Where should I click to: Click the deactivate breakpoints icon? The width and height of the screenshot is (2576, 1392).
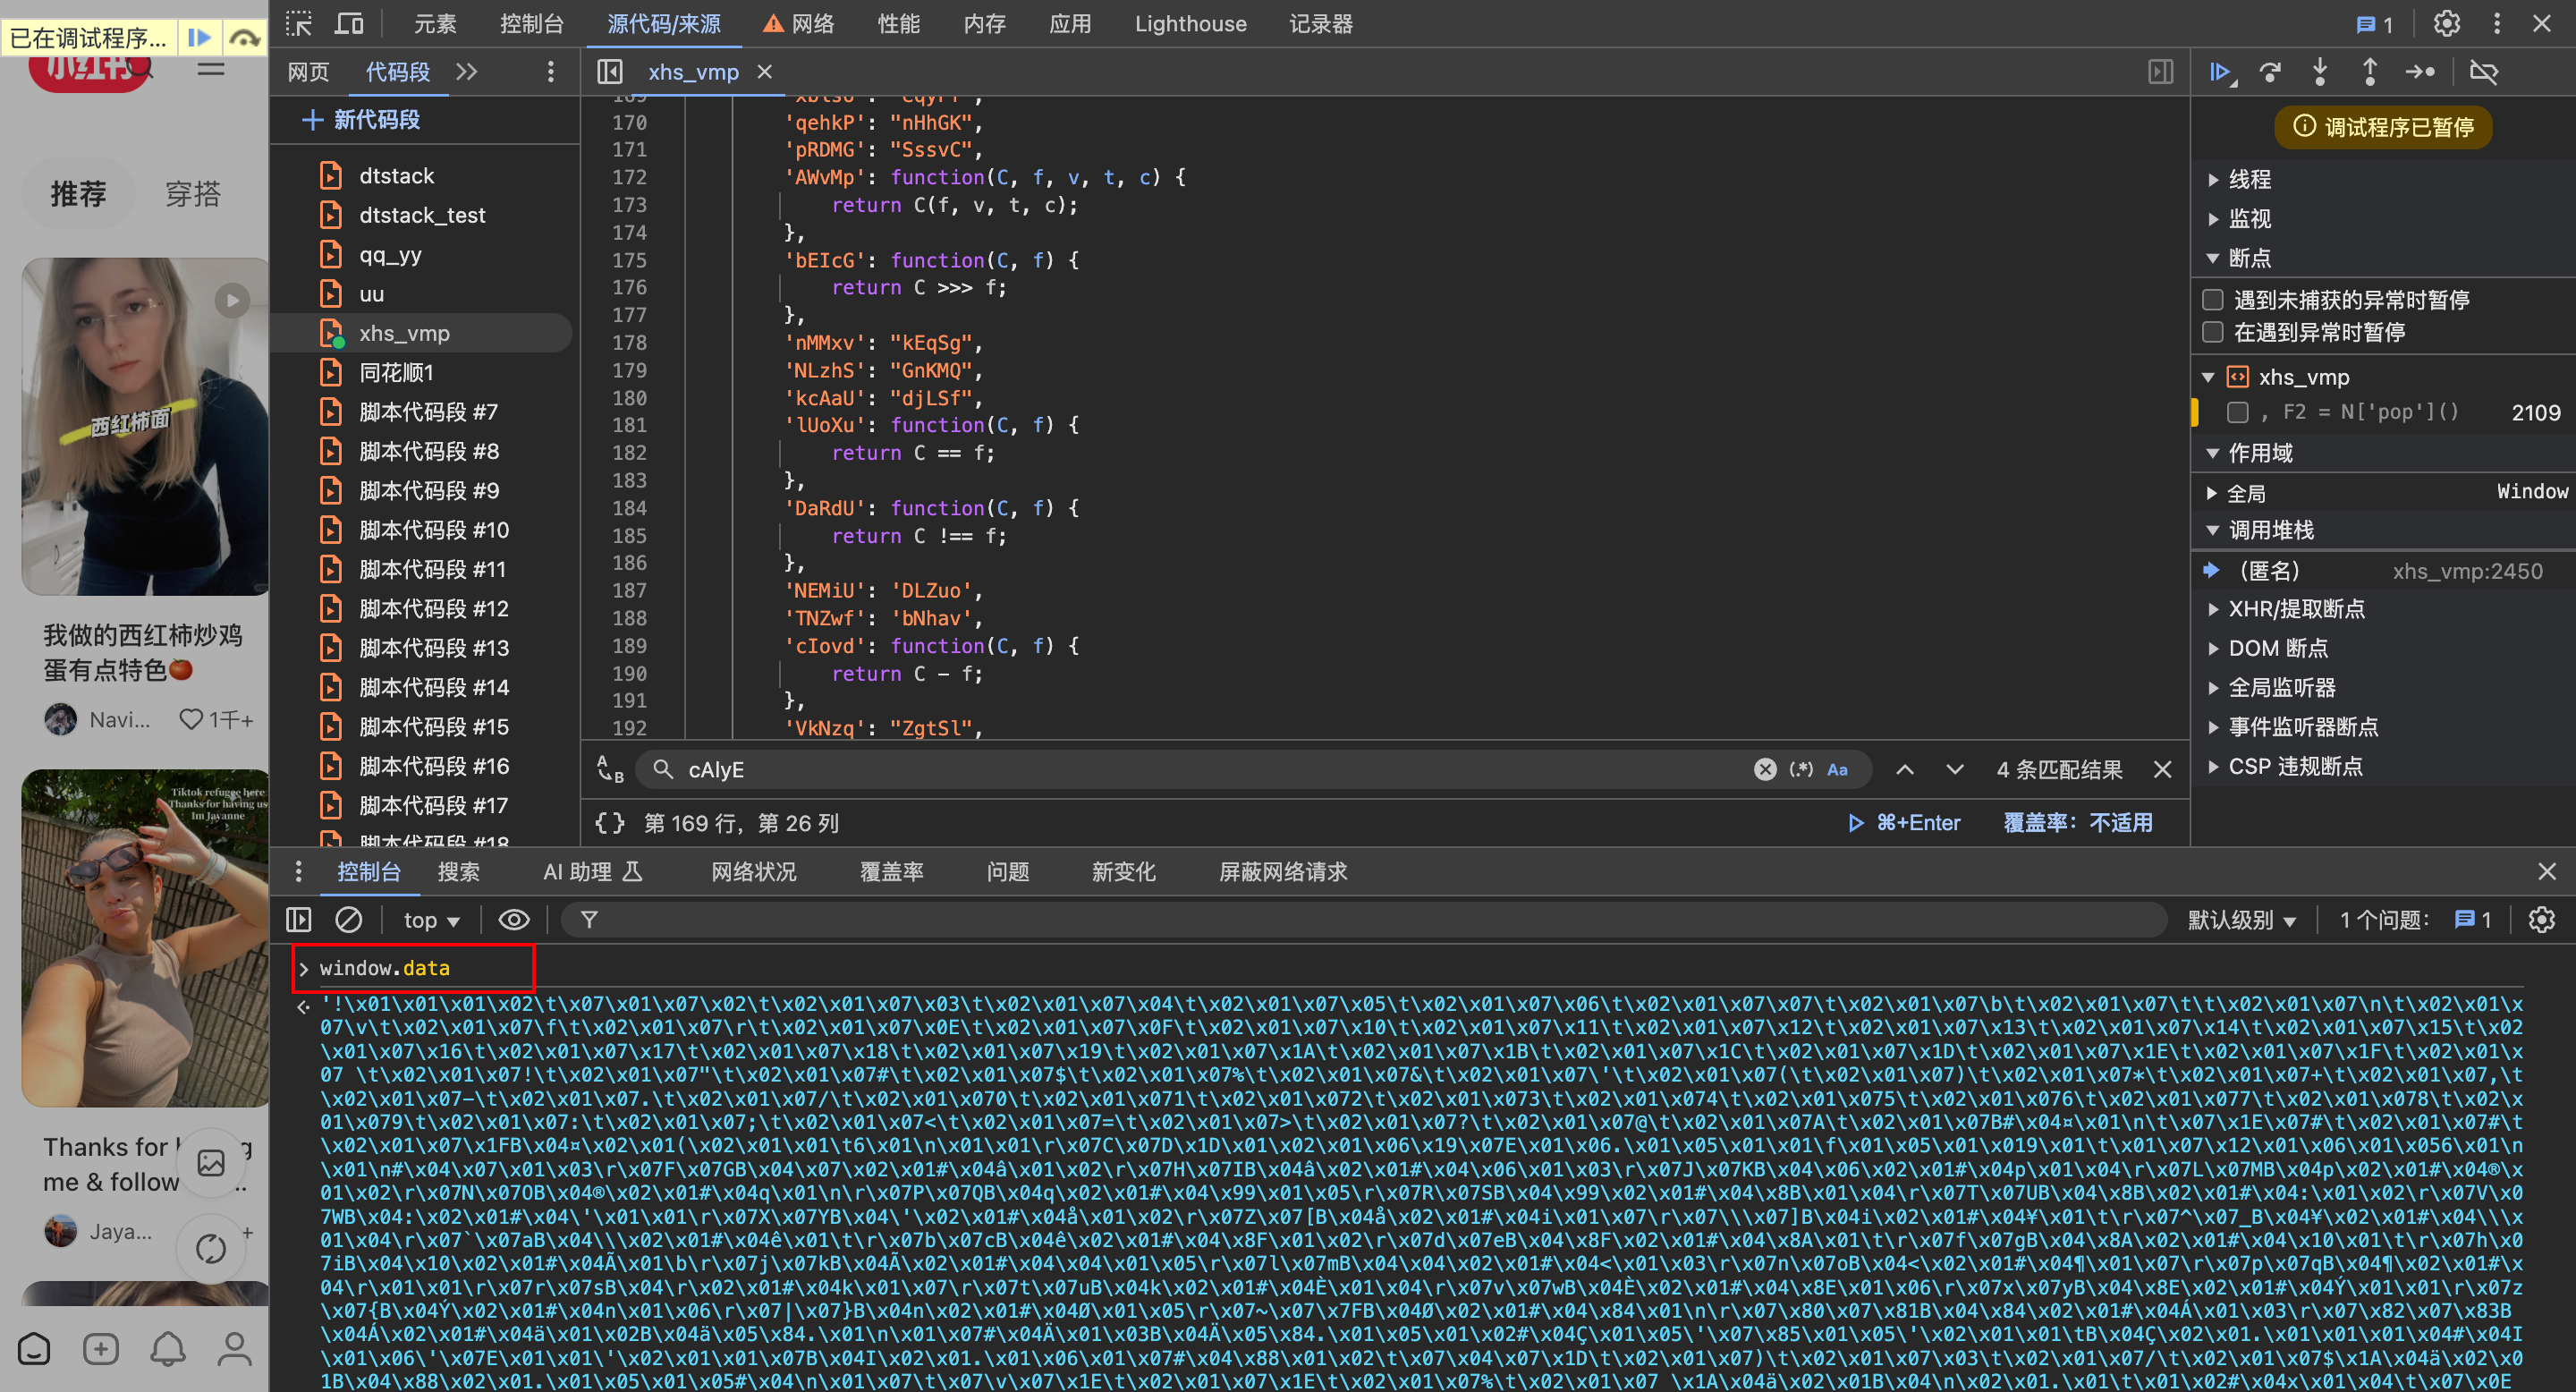2484,72
